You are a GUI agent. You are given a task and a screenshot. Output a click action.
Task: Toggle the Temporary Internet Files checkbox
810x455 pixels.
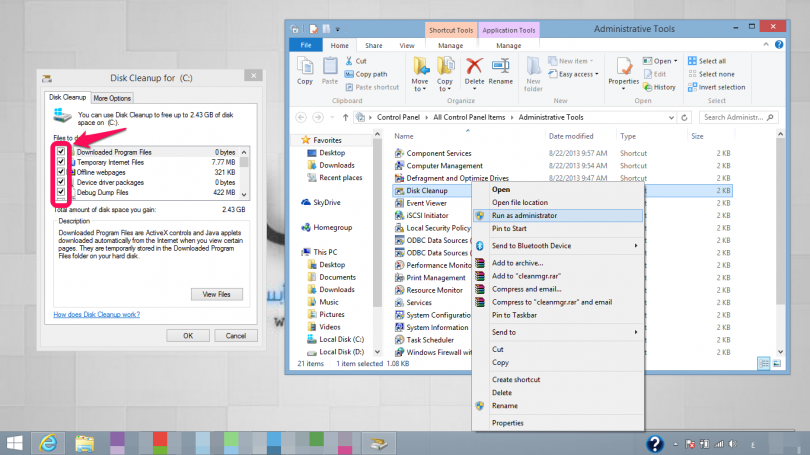tap(61, 162)
